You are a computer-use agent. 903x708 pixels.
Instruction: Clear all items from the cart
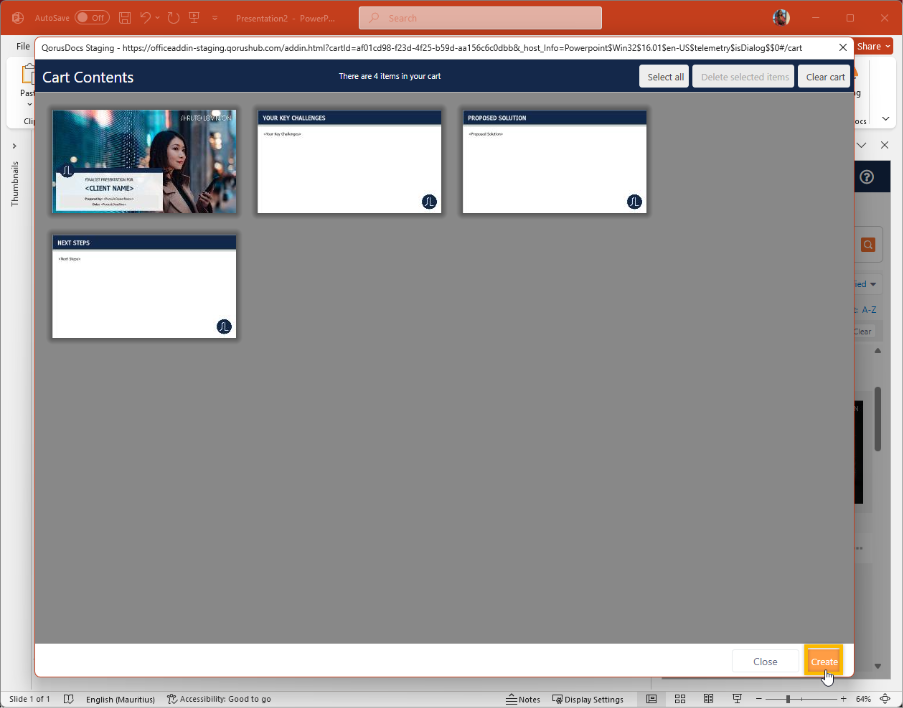[x=824, y=76]
